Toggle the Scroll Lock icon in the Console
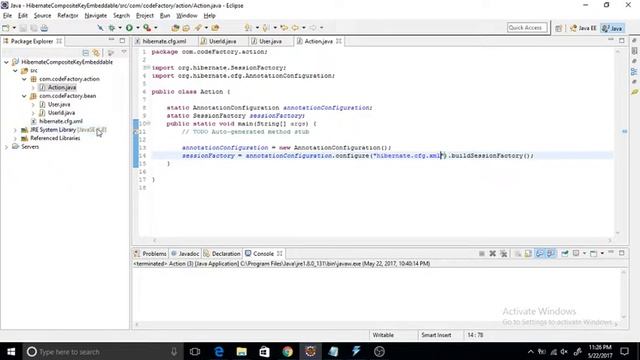The width and height of the screenshot is (640, 360). (x=528, y=253)
